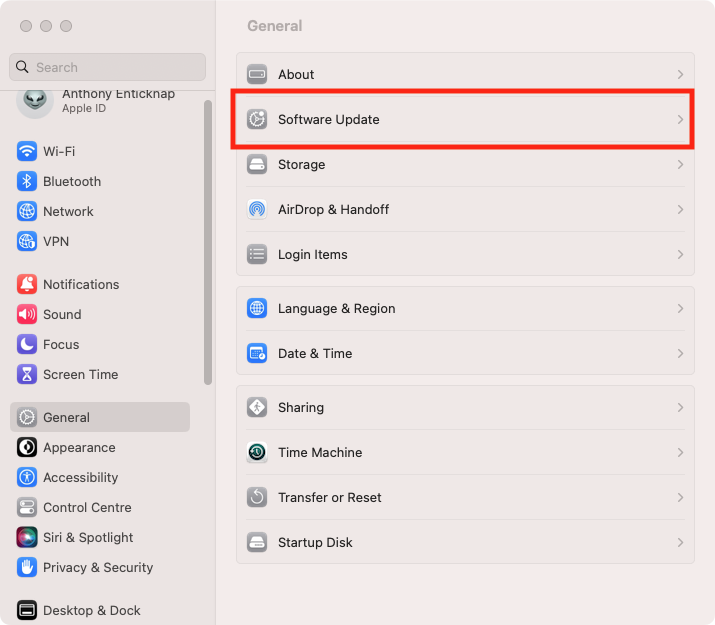Click the Apple ID avatar picture
Image resolution: width=715 pixels, height=625 pixels.
(x=35, y=102)
